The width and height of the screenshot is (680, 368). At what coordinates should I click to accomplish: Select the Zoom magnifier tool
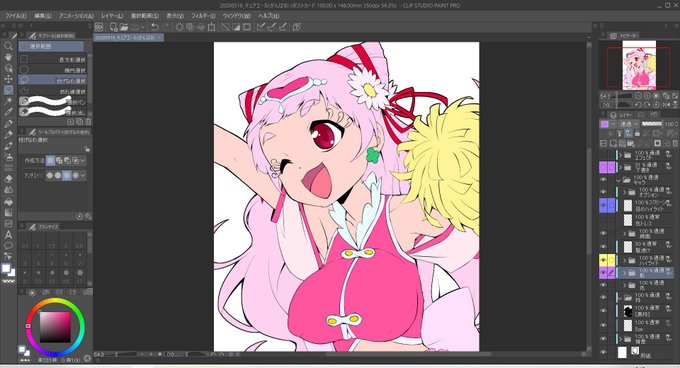[8, 46]
